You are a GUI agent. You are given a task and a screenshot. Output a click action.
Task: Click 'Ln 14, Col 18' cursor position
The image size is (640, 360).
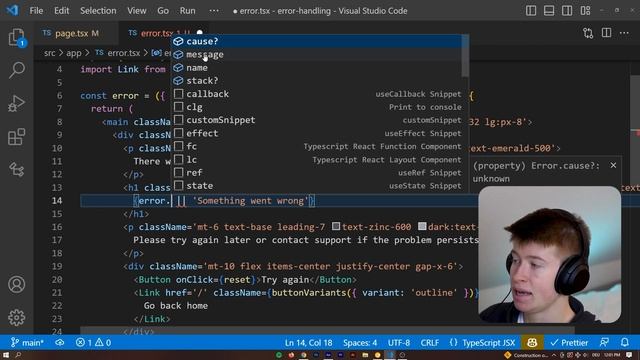coord(308,342)
